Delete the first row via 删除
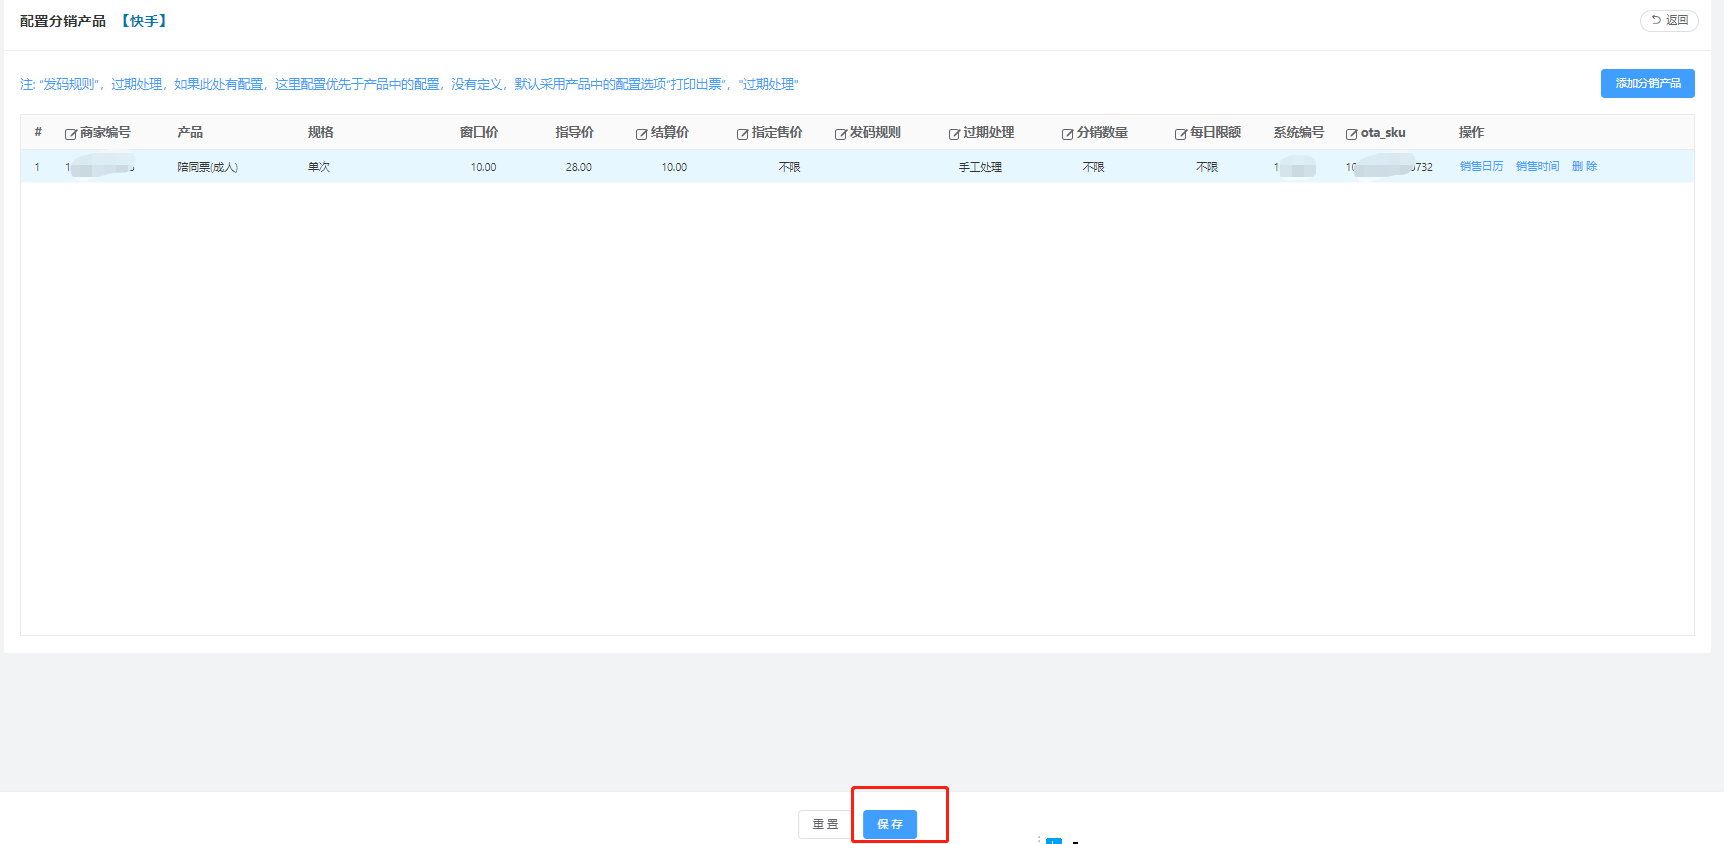 pyautogui.click(x=1584, y=167)
